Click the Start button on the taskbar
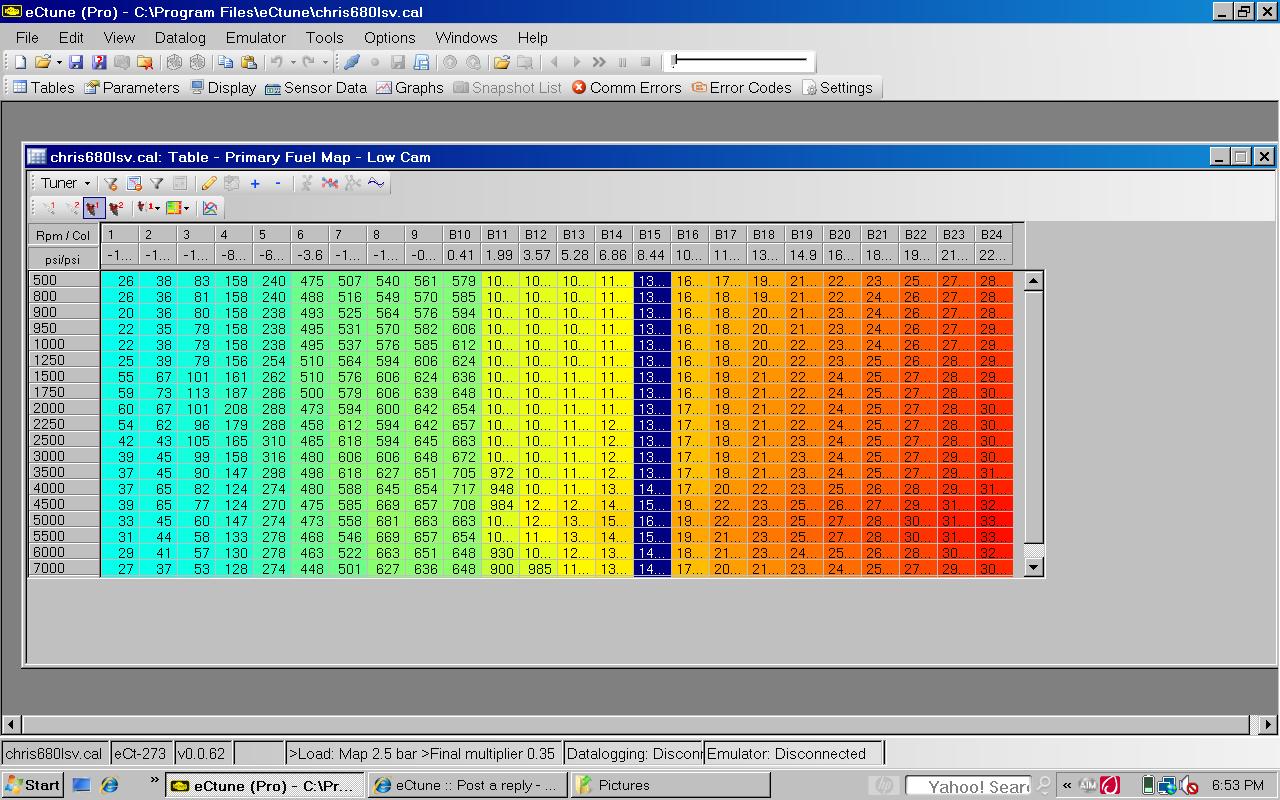The image size is (1280, 800). (x=32, y=785)
